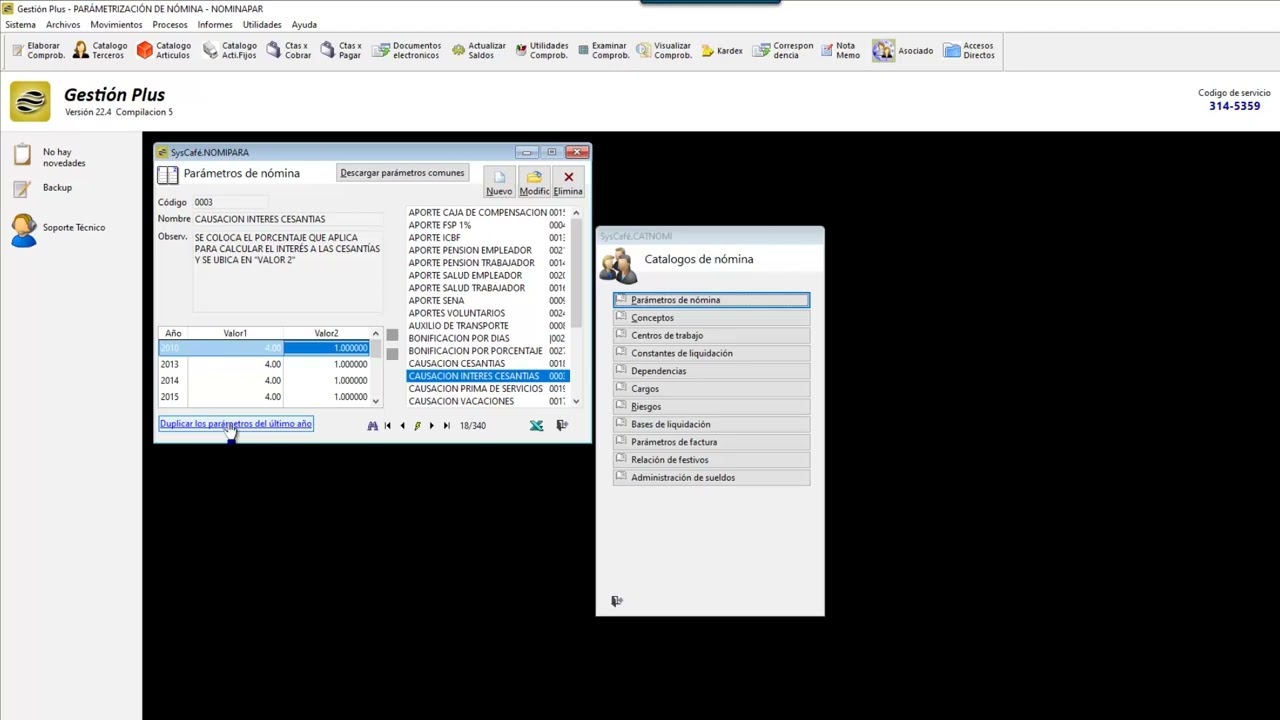Open Catalogo Articulos toolbar icon
This screenshot has height=720, width=1280.
coord(163,50)
